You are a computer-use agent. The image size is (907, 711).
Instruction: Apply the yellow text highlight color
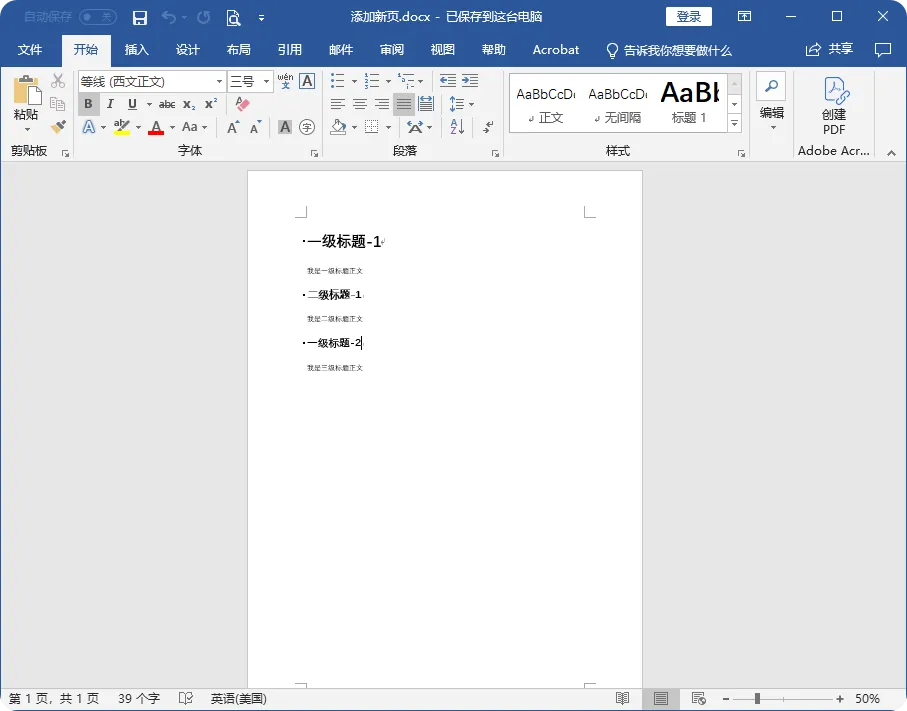coord(121,127)
